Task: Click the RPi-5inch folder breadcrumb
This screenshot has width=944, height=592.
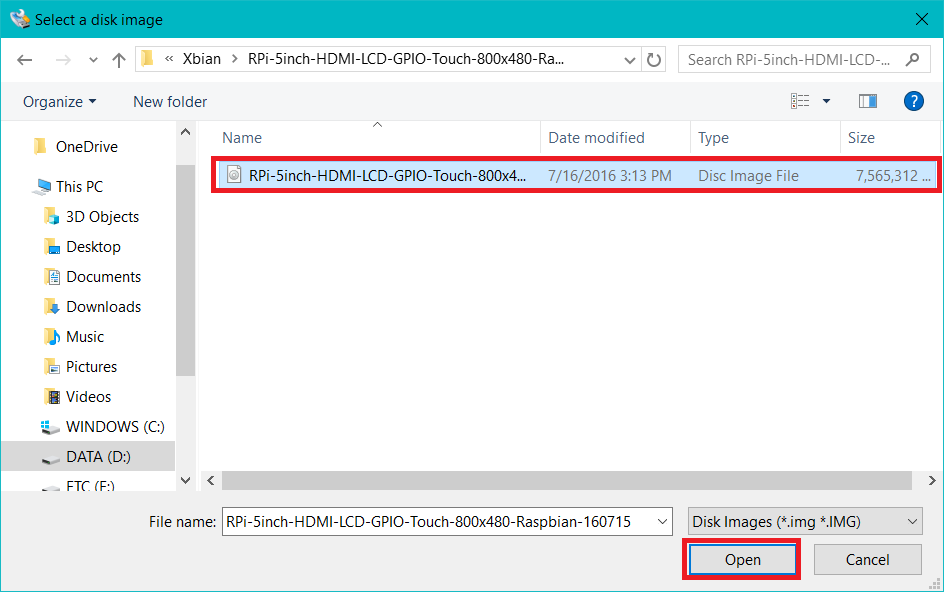Action: (x=406, y=59)
